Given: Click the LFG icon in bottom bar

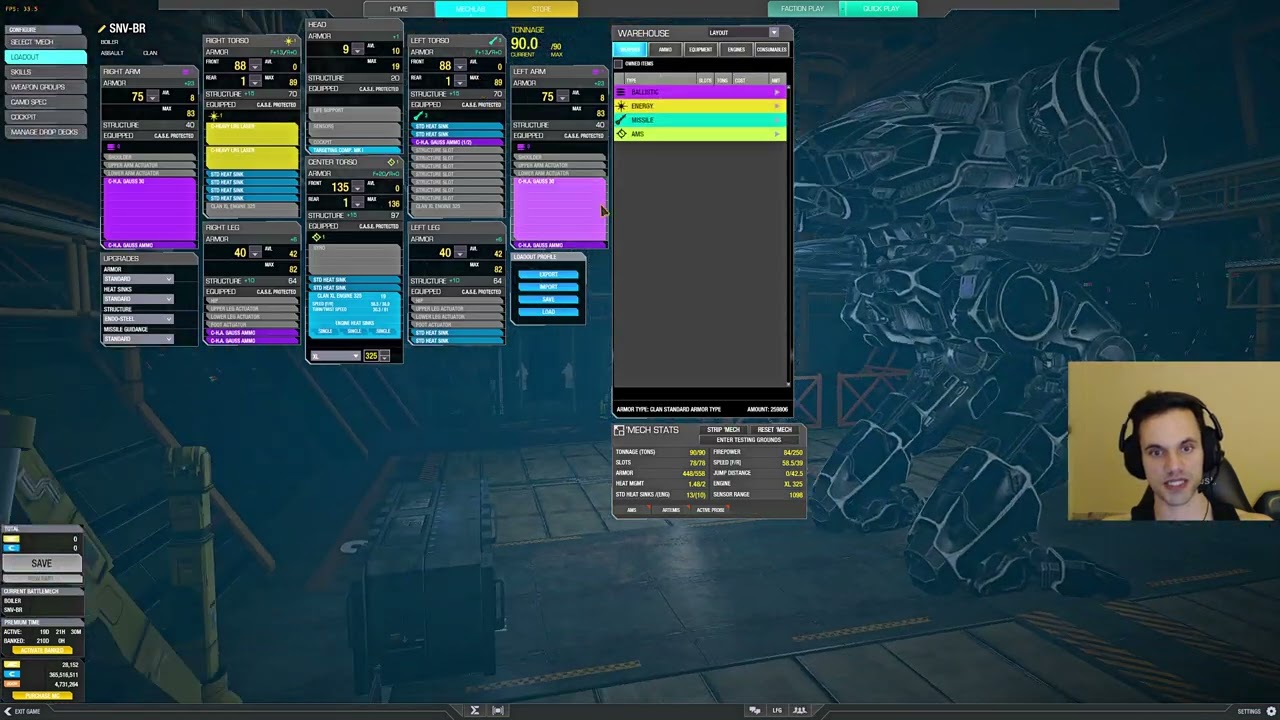Looking at the screenshot, I should click(777, 711).
